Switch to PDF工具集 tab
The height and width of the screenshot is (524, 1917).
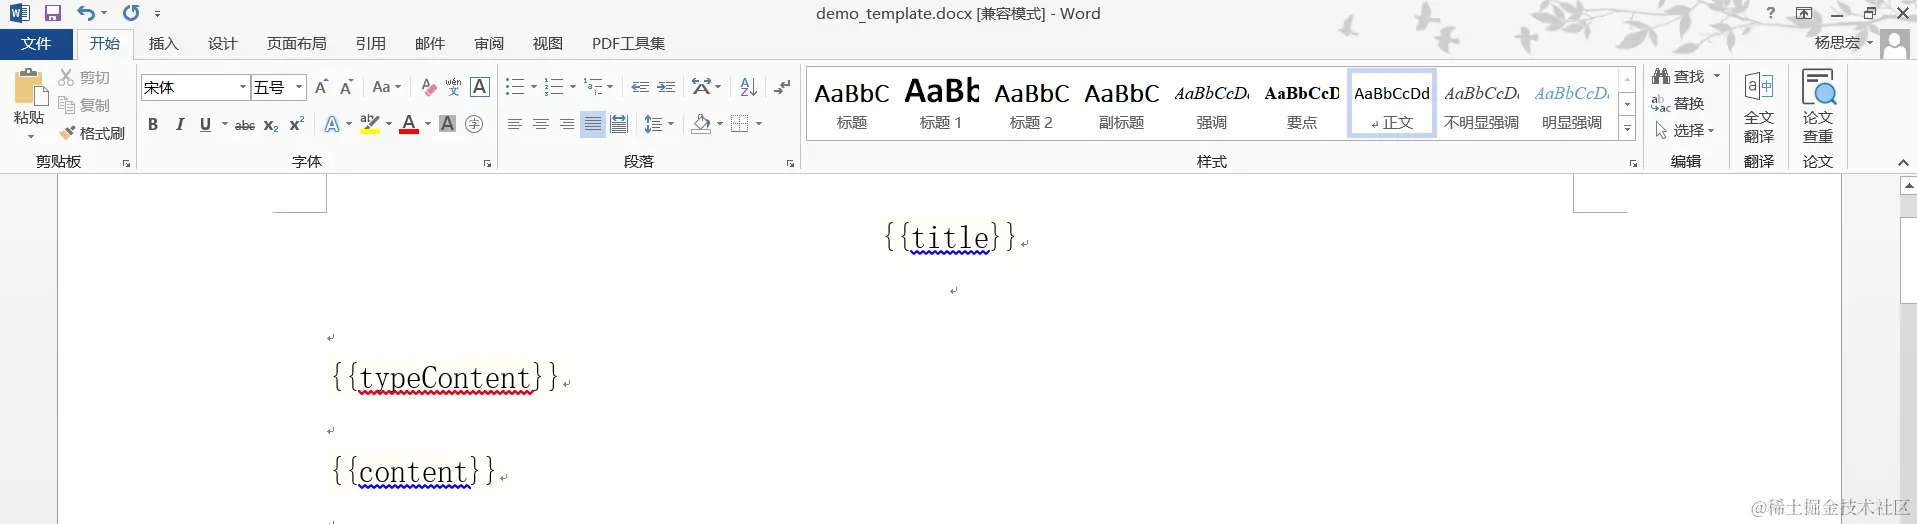tap(628, 44)
